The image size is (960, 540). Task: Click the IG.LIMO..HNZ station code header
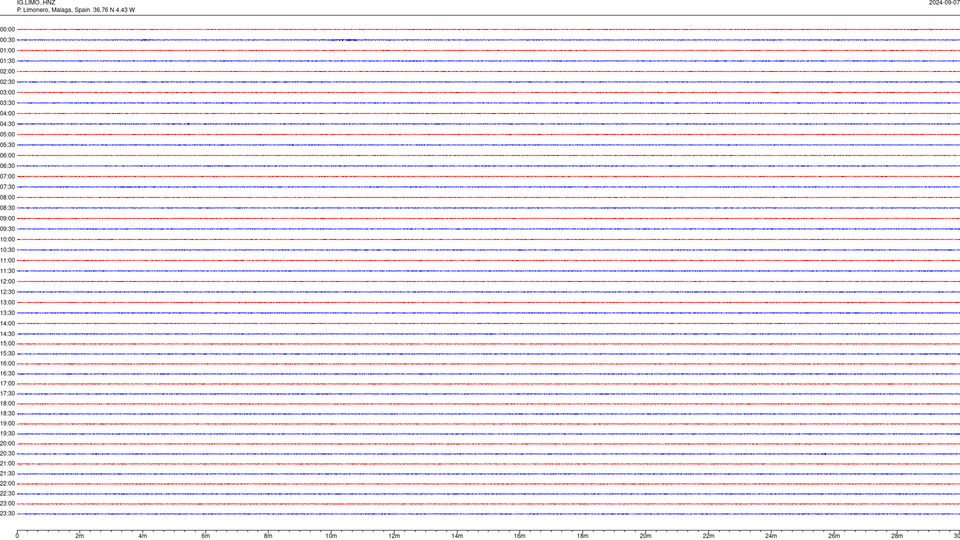[x=36, y=3]
